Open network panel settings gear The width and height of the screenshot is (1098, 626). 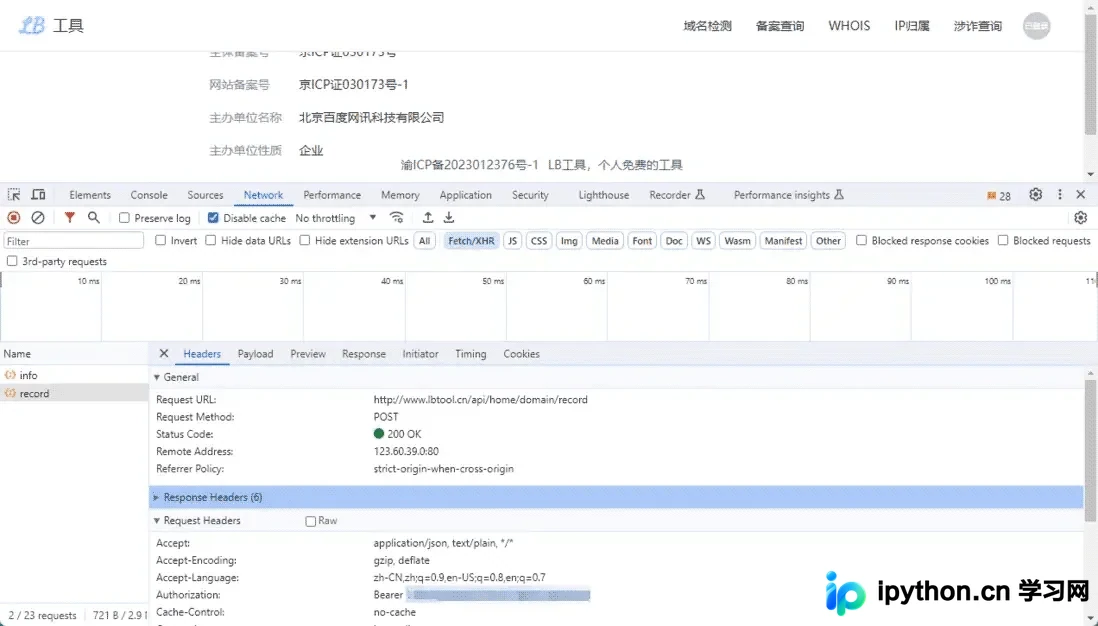coord(1080,218)
